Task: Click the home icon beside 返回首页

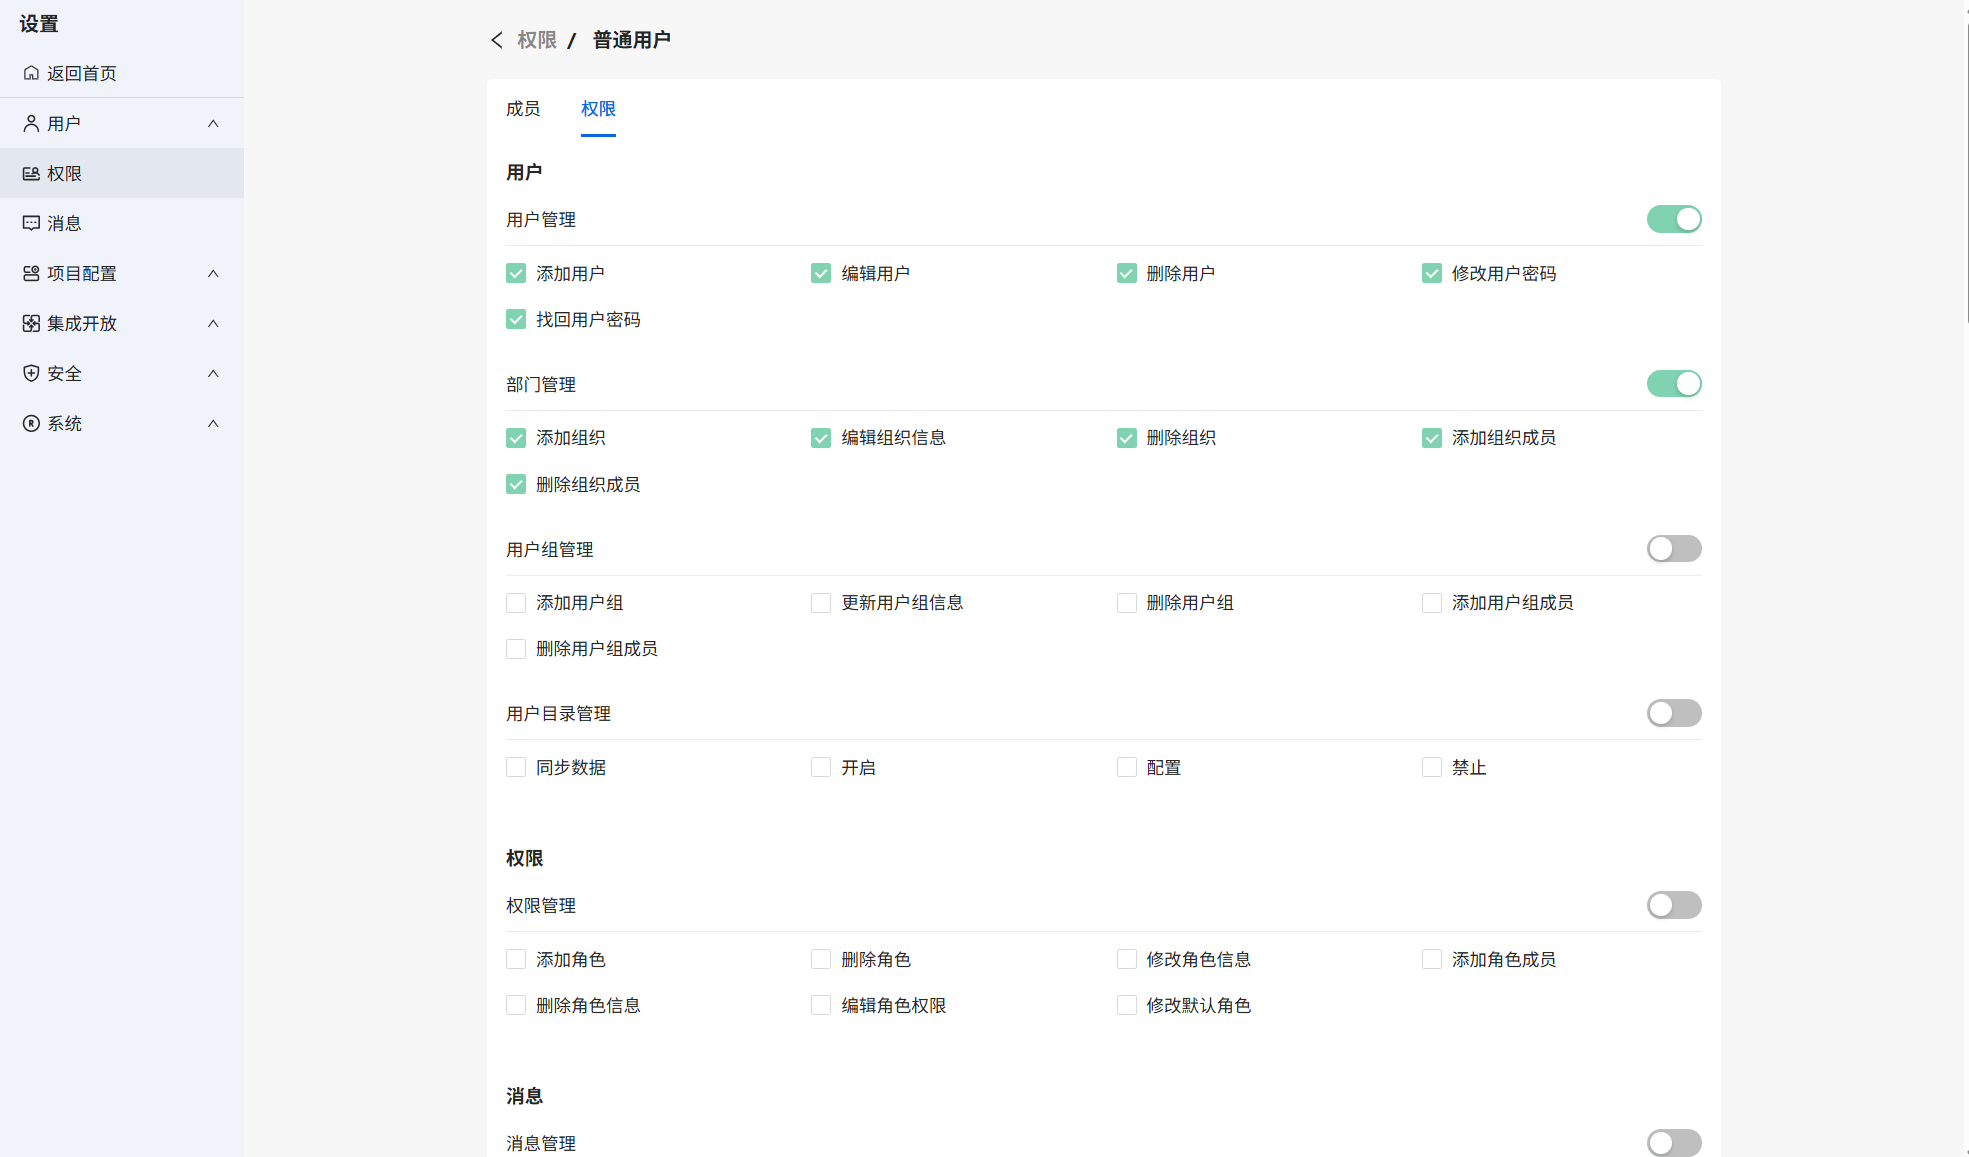Action: (31, 73)
